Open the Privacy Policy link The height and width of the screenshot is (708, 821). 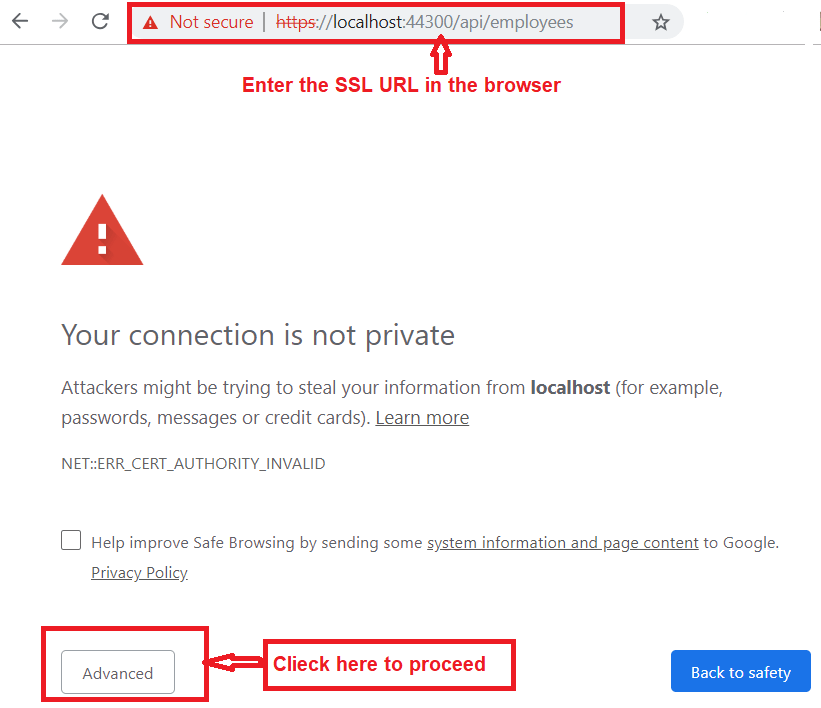139,573
